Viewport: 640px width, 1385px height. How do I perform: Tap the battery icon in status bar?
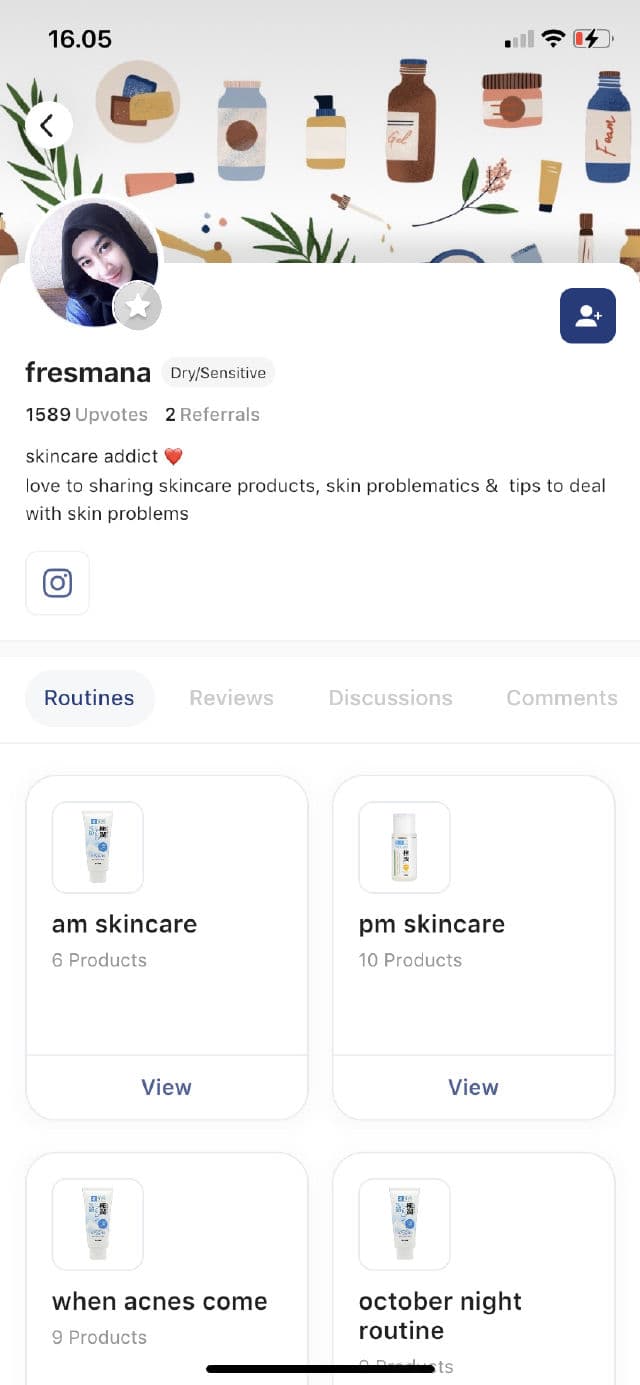pos(591,39)
